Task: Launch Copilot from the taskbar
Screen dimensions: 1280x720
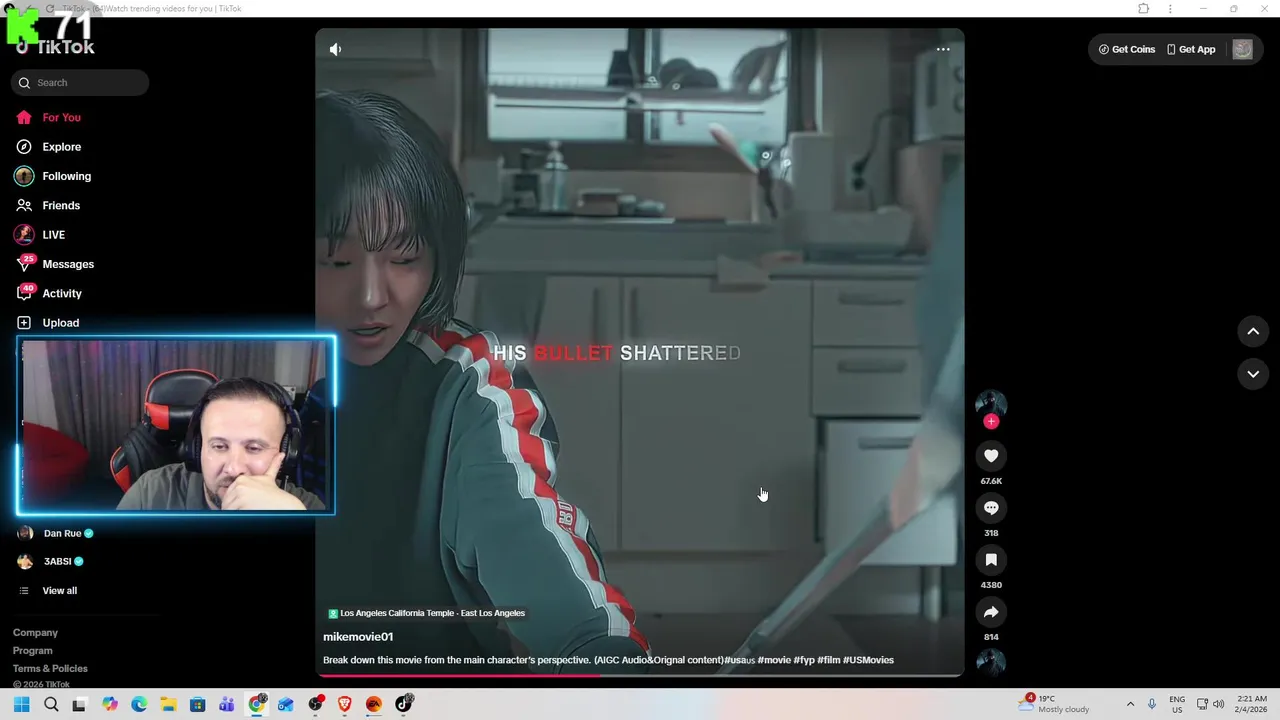Action: [110, 704]
